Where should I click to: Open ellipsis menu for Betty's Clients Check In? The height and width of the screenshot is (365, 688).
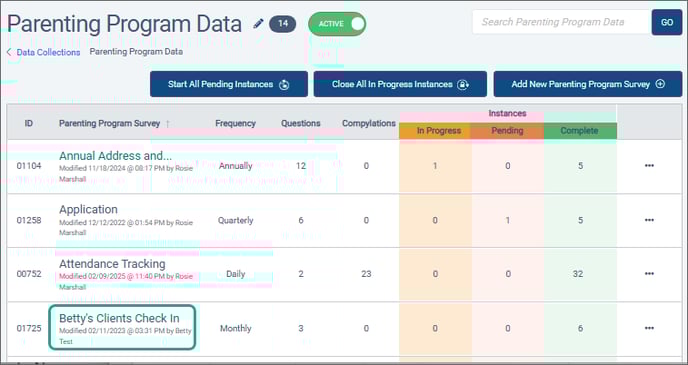649,328
